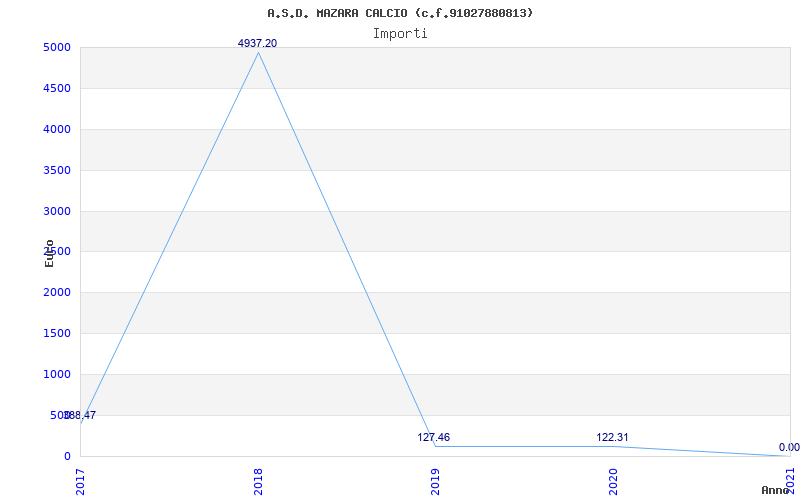Select the 127.46 data label

(x=434, y=437)
